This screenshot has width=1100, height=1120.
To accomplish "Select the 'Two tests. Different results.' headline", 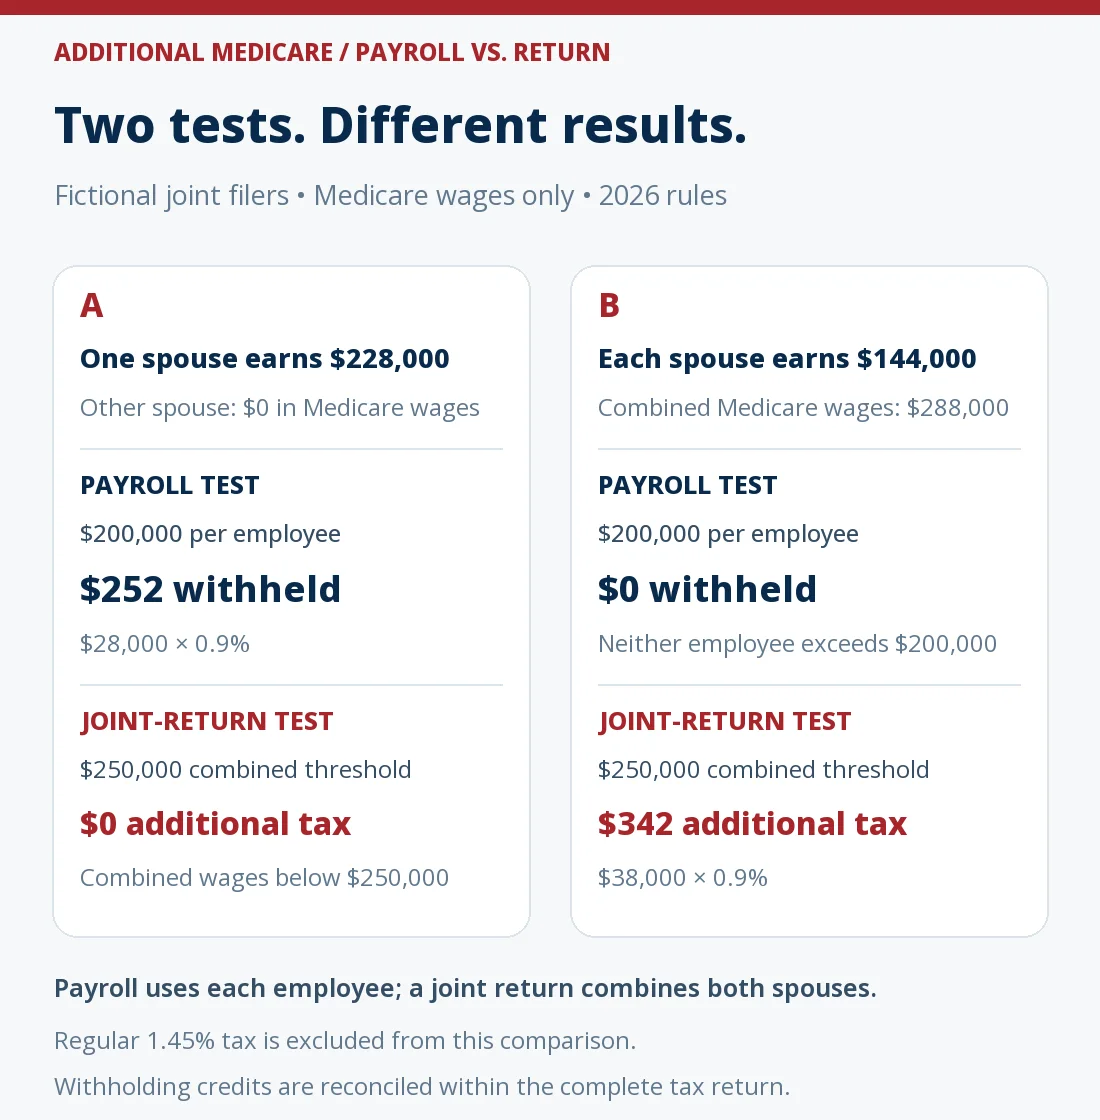I will [401, 125].
